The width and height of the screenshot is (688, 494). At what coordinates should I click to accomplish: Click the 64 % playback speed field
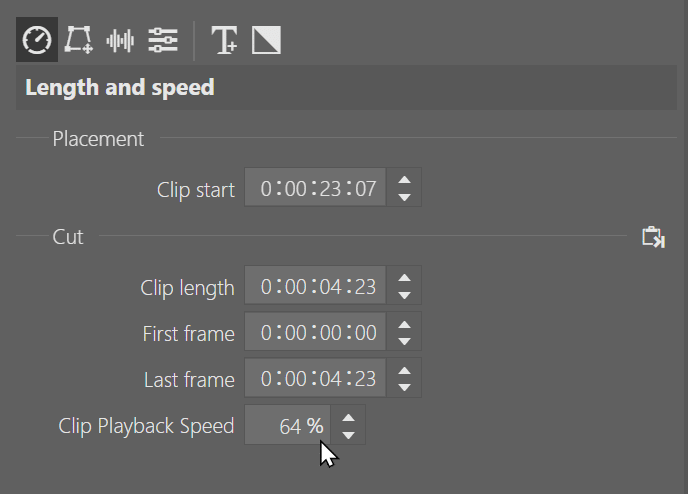click(287, 425)
